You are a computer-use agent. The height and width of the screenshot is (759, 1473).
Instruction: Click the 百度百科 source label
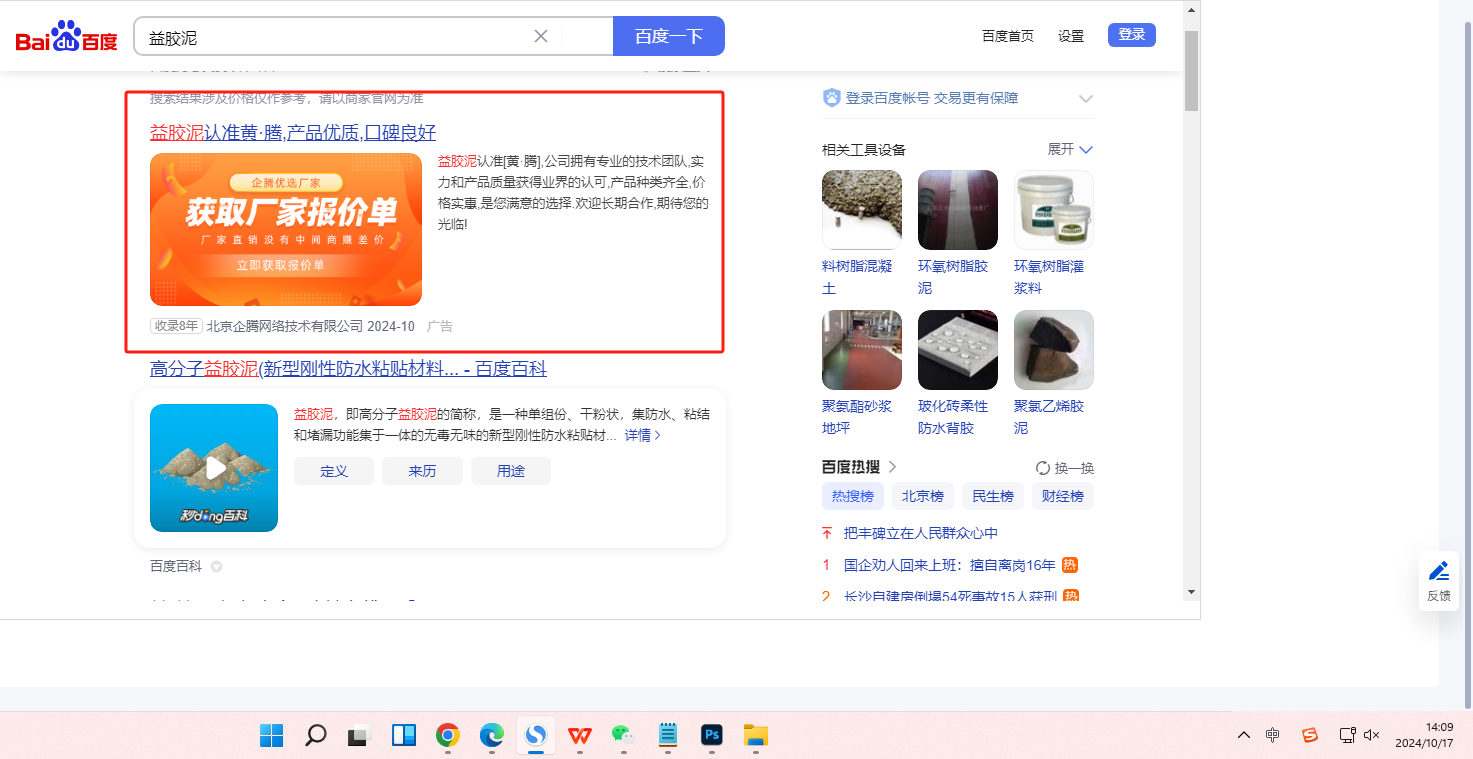(176, 566)
